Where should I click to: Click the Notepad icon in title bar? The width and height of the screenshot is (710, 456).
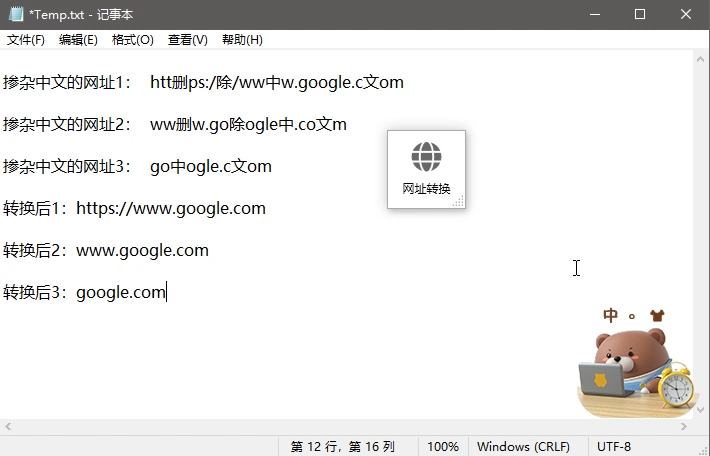click(16, 14)
